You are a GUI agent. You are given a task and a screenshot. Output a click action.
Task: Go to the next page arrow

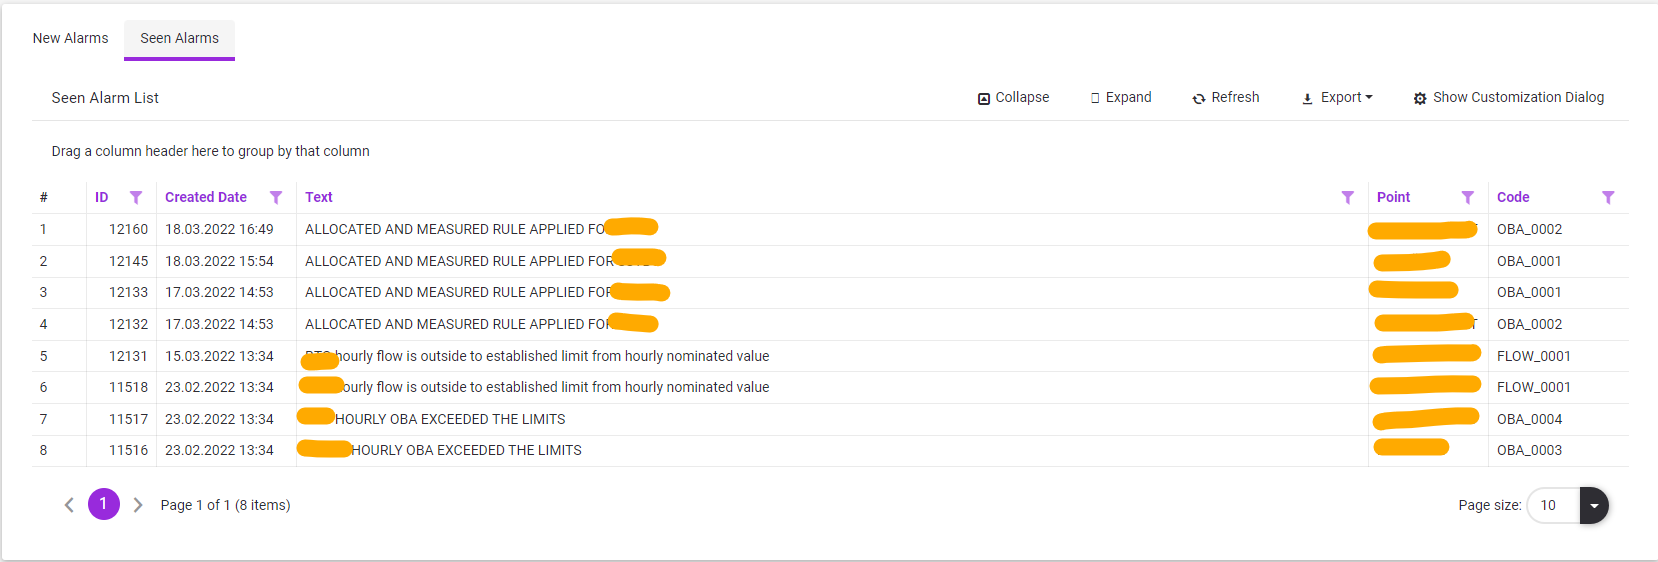click(138, 505)
